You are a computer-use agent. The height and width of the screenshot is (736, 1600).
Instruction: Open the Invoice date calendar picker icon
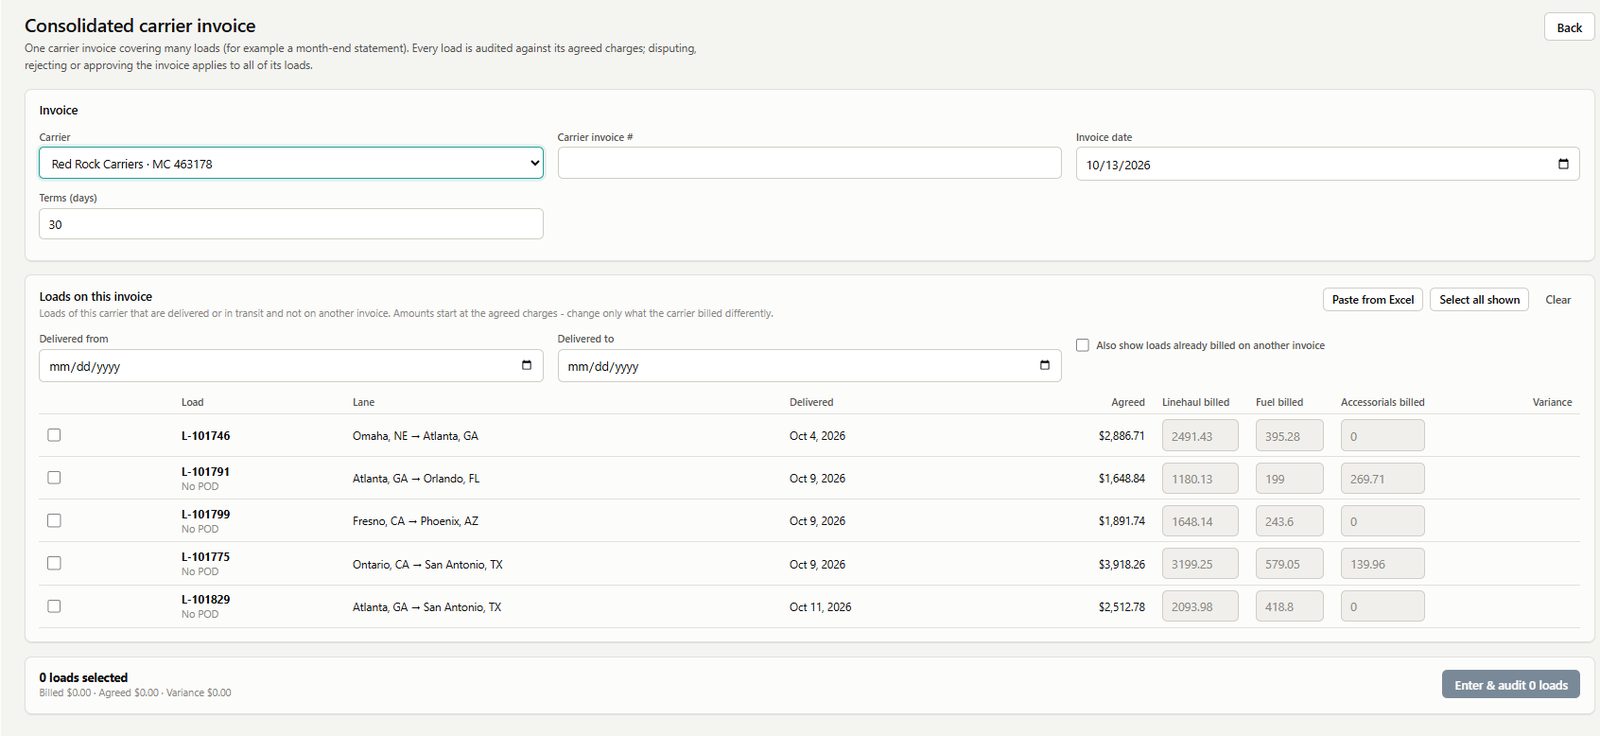tap(1563, 164)
